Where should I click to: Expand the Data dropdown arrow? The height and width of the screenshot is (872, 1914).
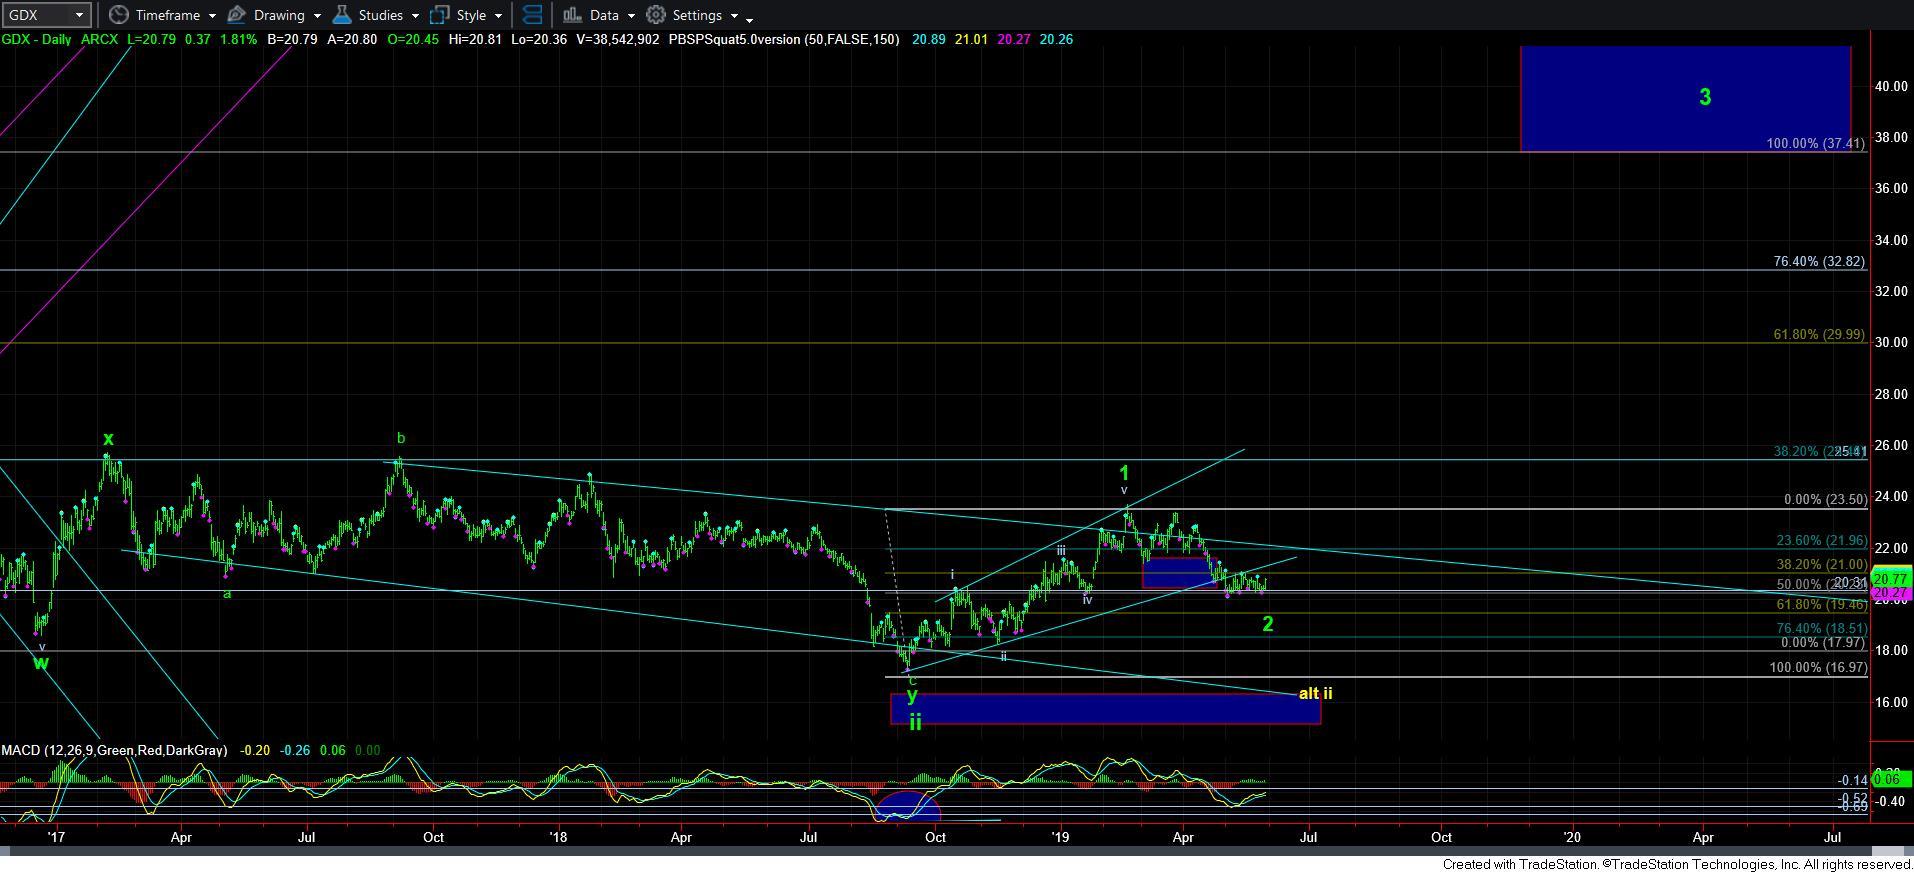coord(631,16)
